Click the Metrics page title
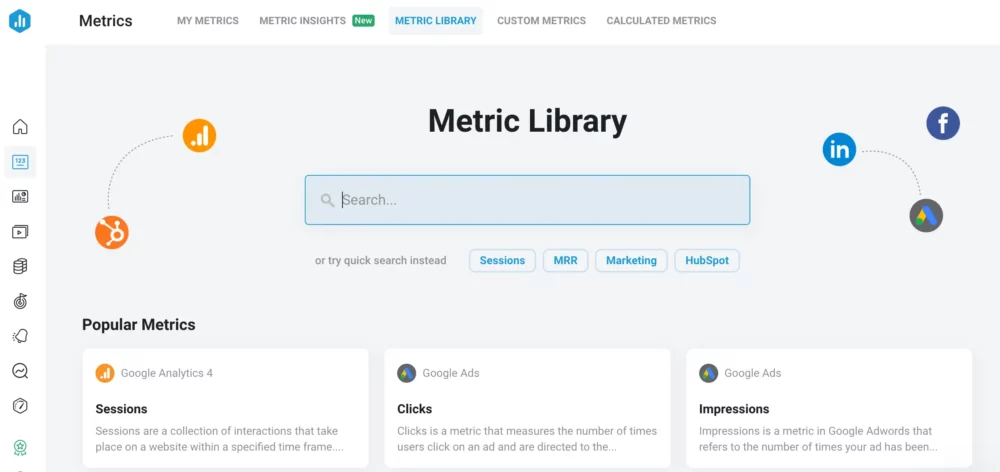The image size is (1000, 472). (x=106, y=20)
